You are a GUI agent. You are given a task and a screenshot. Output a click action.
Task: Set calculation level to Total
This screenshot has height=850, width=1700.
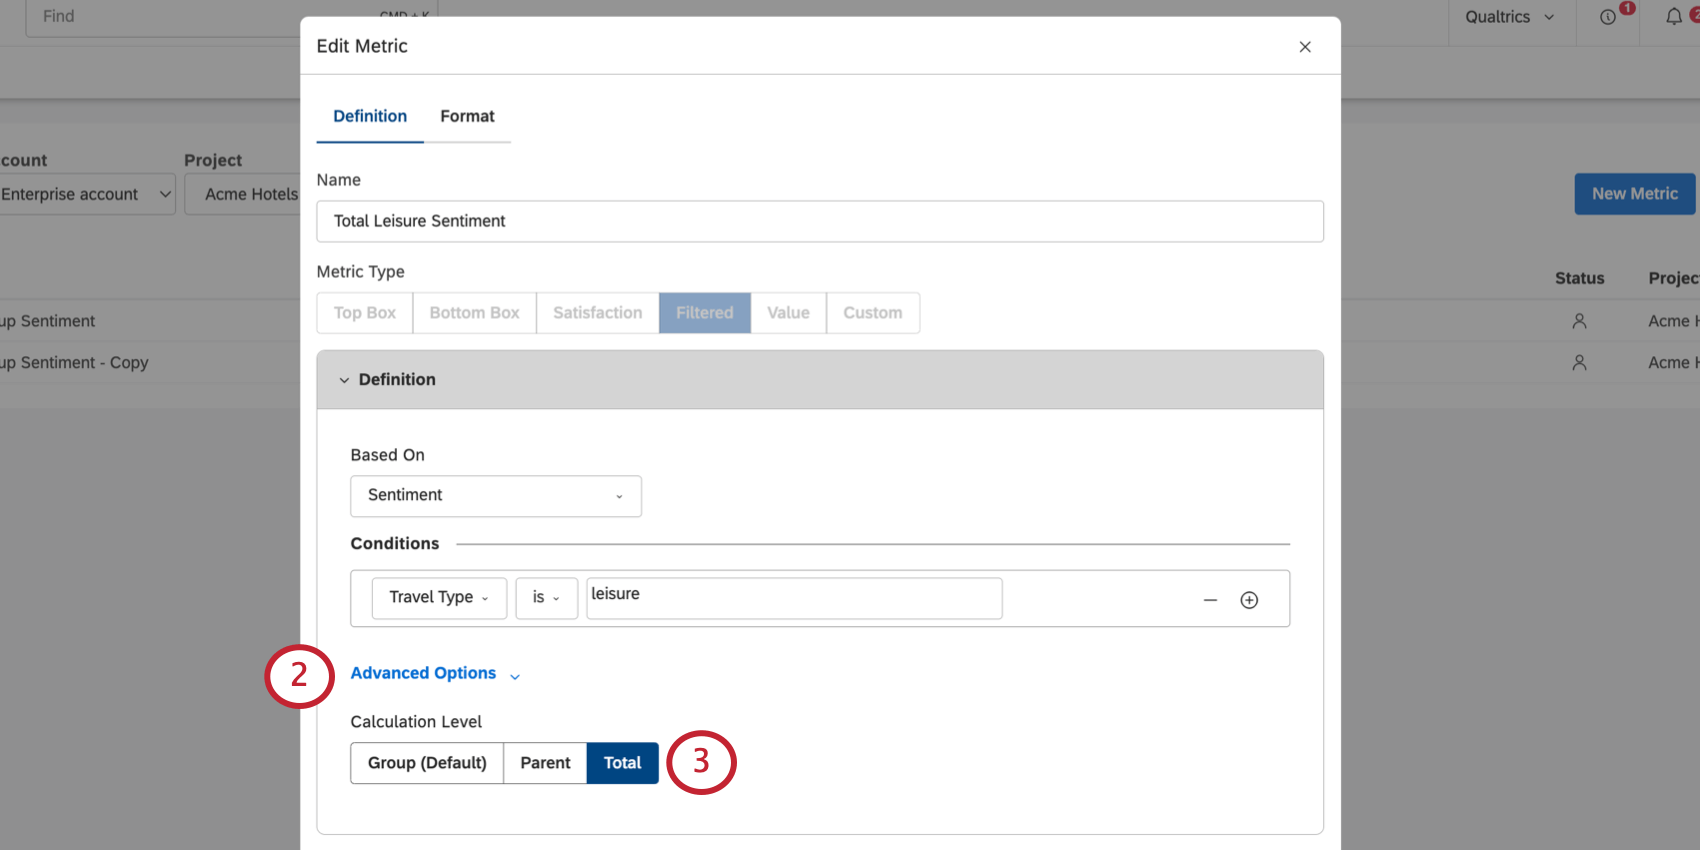[x=622, y=763]
